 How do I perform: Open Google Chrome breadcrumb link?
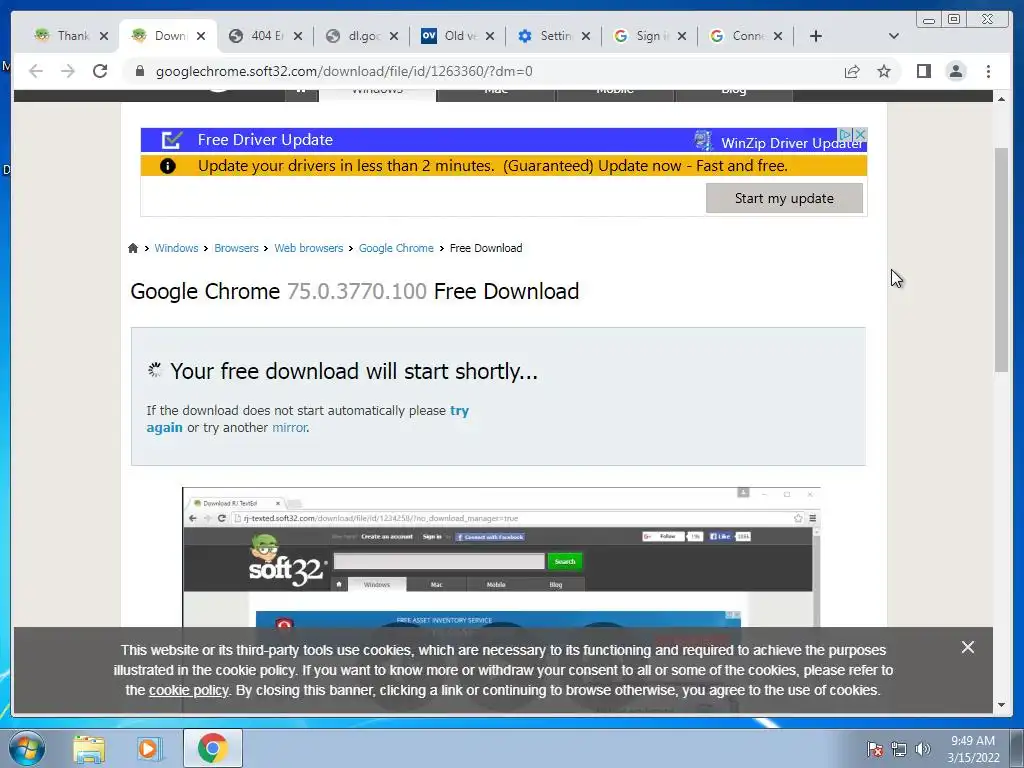396,248
